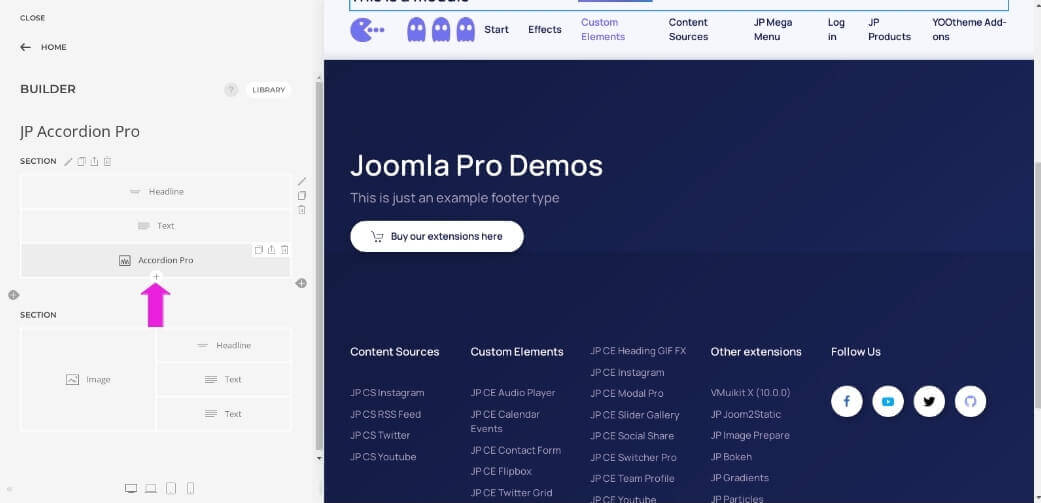Viewport: 1041px width, 503px height.
Task: Click the Pac-Man site logo
Action: point(367,30)
